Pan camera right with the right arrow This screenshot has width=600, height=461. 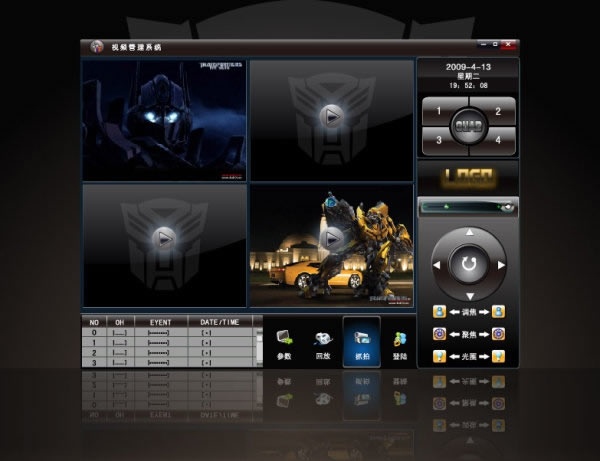[x=501, y=265]
